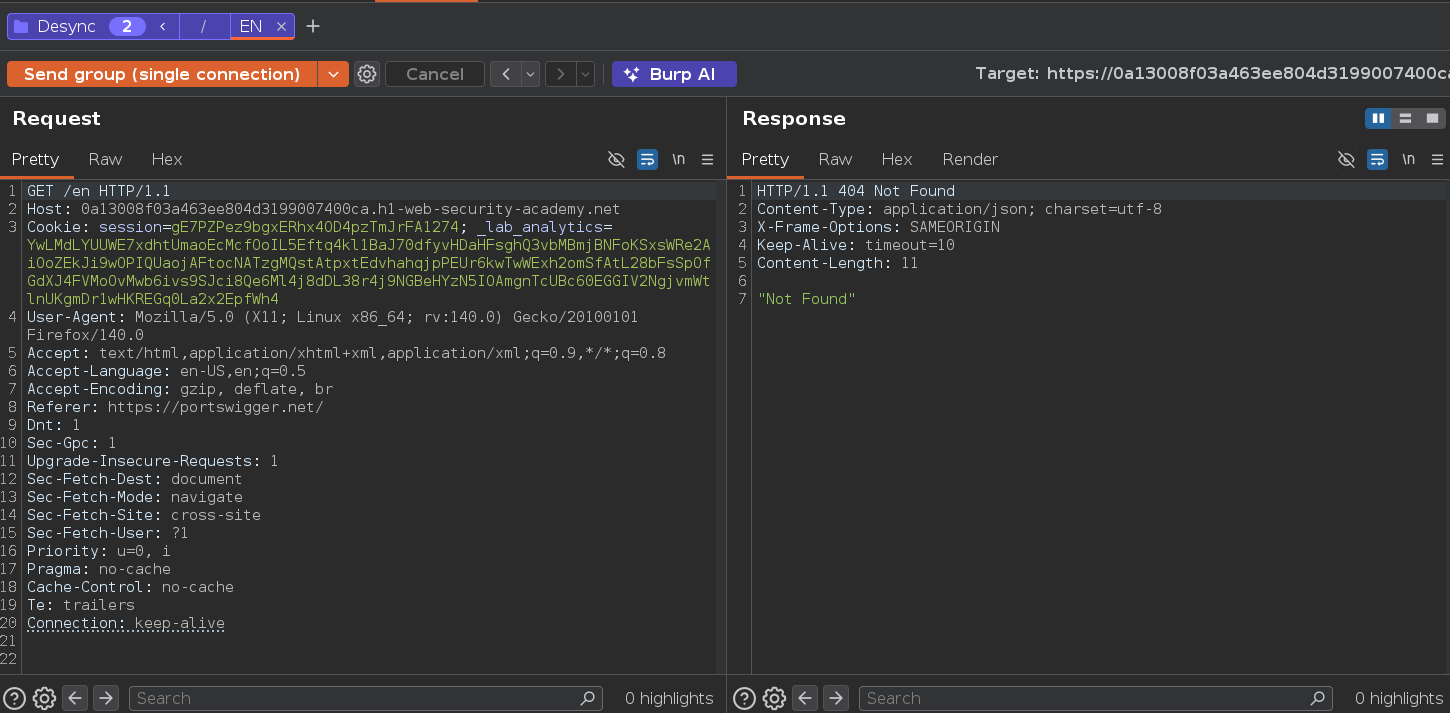
Task: Click the Request editor vertical scrollbar
Action: (x=720, y=428)
